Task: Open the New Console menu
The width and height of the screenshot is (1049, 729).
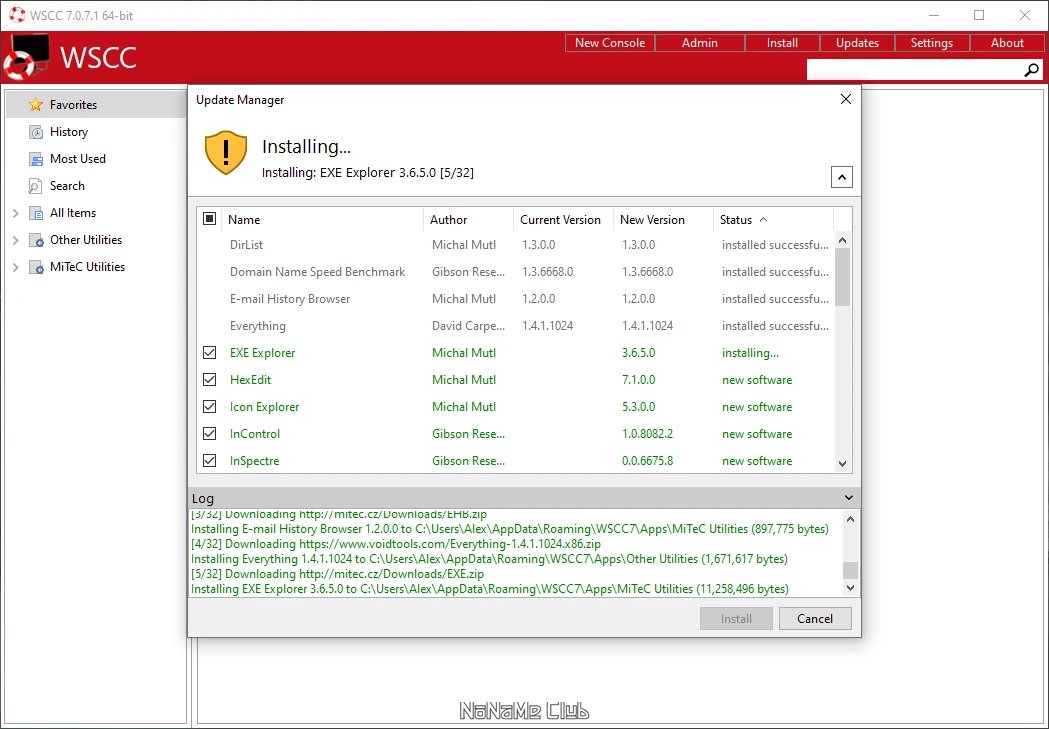Action: (609, 43)
